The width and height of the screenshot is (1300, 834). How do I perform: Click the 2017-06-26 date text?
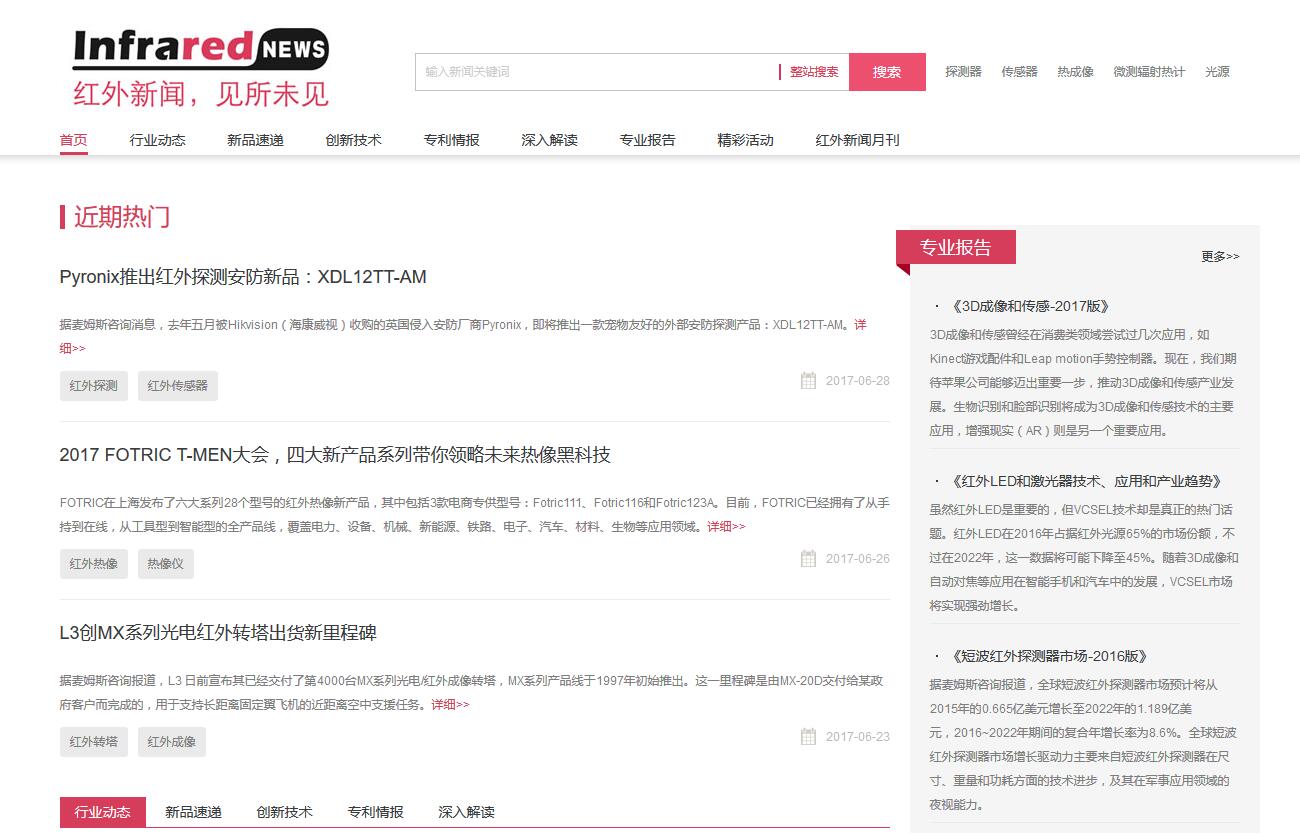pyautogui.click(x=857, y=559)
